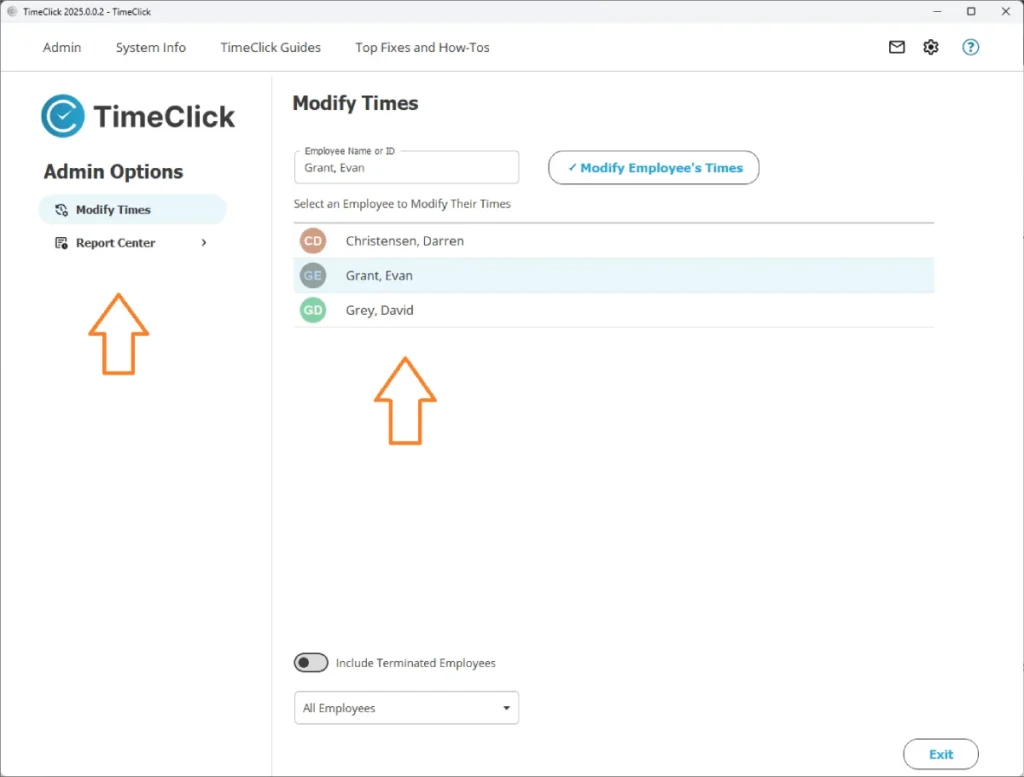Open the Admin menu
The image size is (1024, 777).
(x=61, y=47)
